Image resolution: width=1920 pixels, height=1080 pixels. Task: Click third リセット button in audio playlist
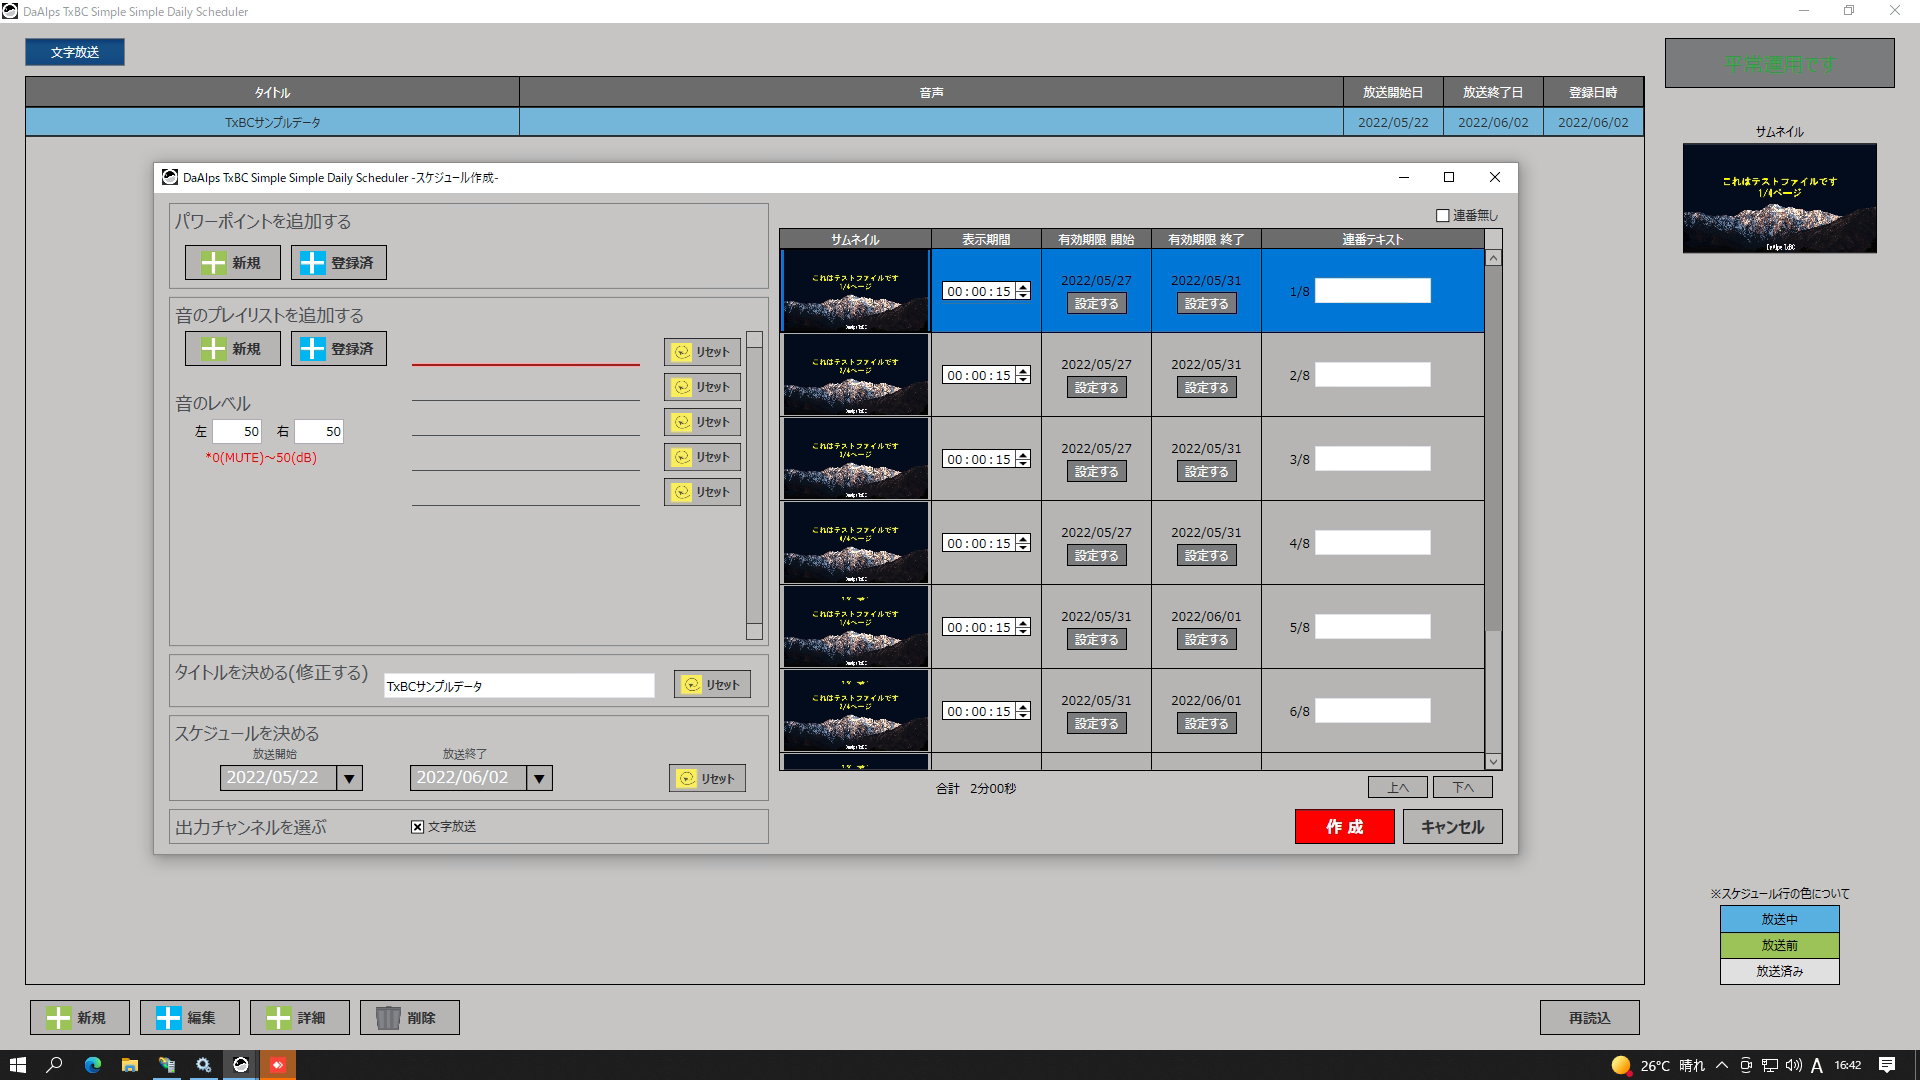[x=702, y=422]
